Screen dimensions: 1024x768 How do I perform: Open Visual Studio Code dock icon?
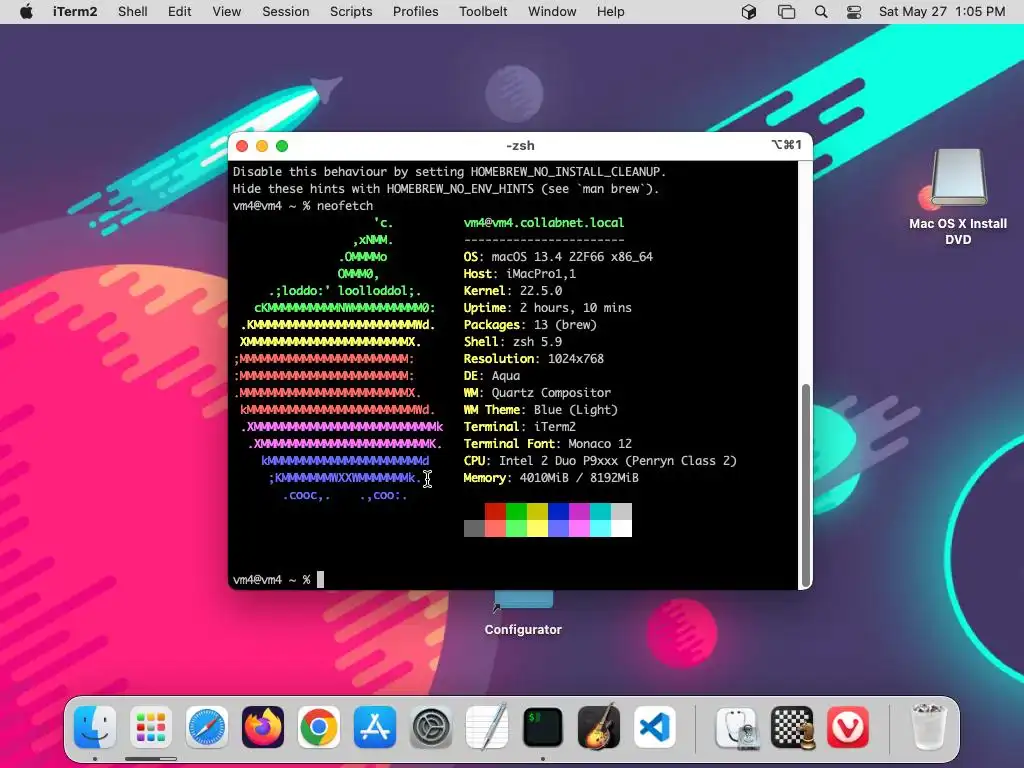(x=655, y=727)
